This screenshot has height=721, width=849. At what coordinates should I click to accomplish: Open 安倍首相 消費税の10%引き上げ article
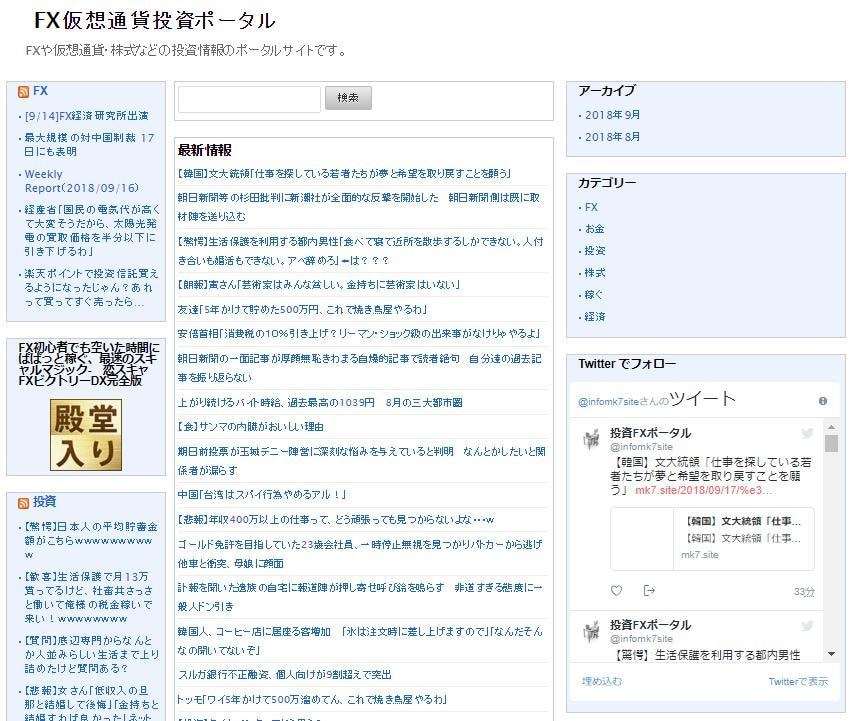tap(358, 334)
